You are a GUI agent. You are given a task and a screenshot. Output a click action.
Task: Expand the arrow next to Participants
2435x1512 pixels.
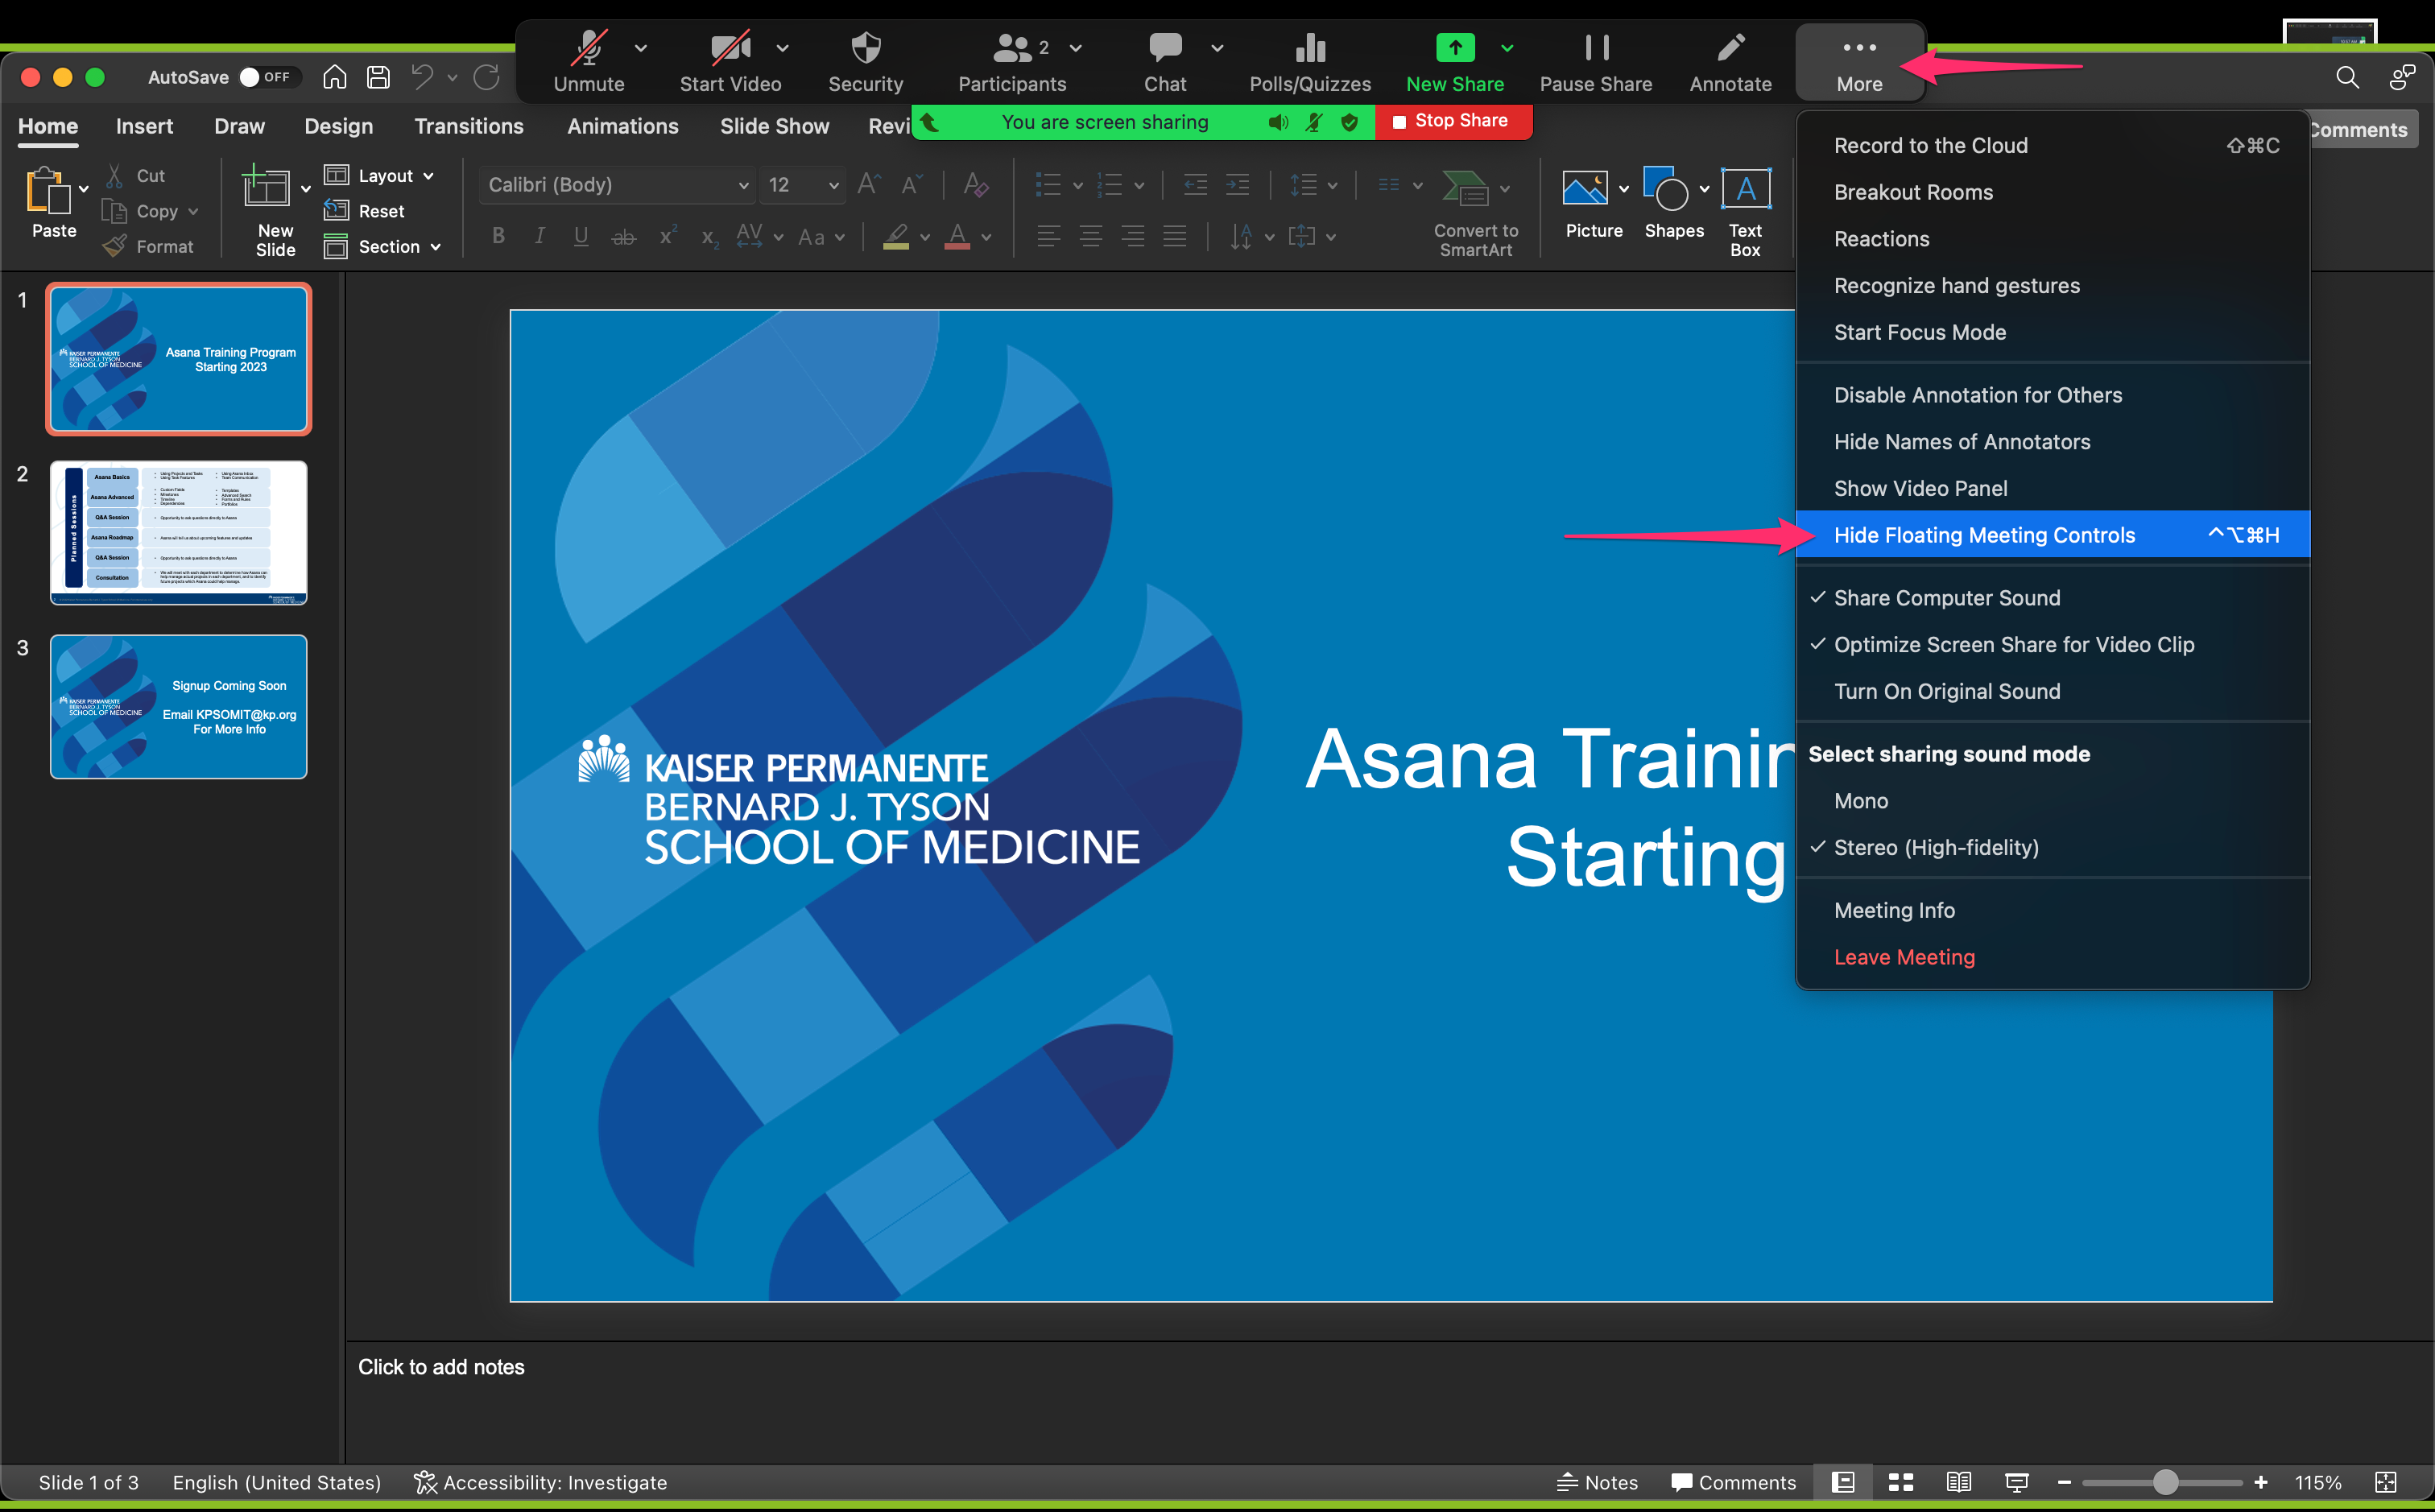pos(1076,47)
